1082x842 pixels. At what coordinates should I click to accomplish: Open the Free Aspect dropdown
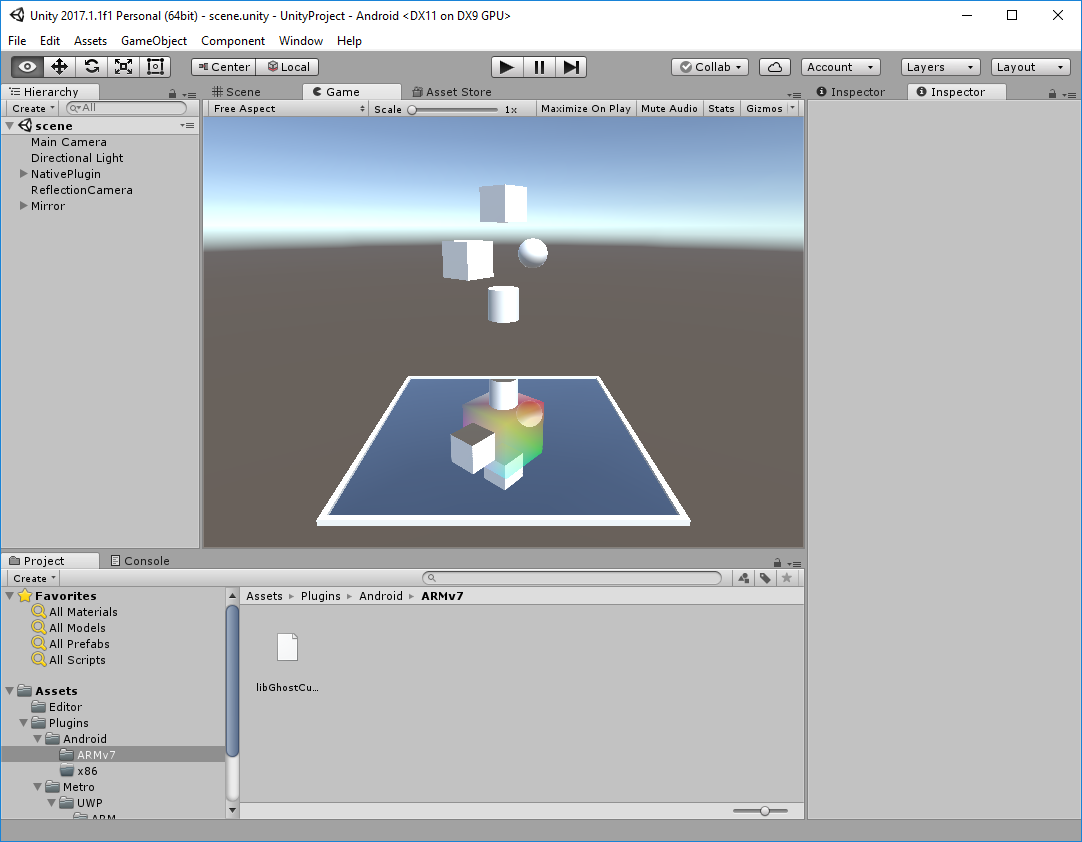[x=288, y=108]
